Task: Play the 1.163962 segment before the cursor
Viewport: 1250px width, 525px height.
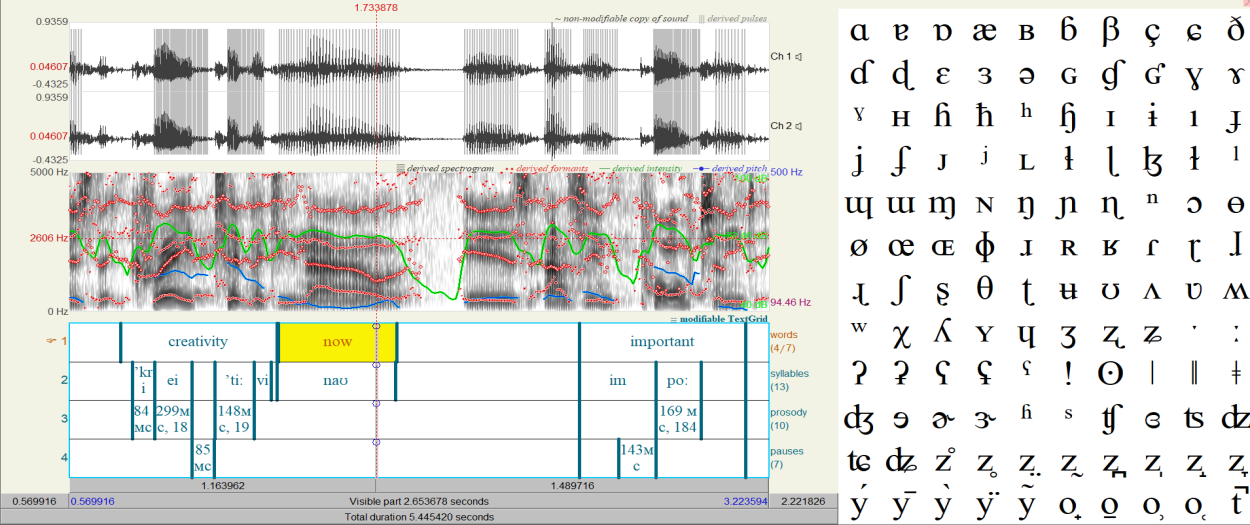Action: [222, 485]
